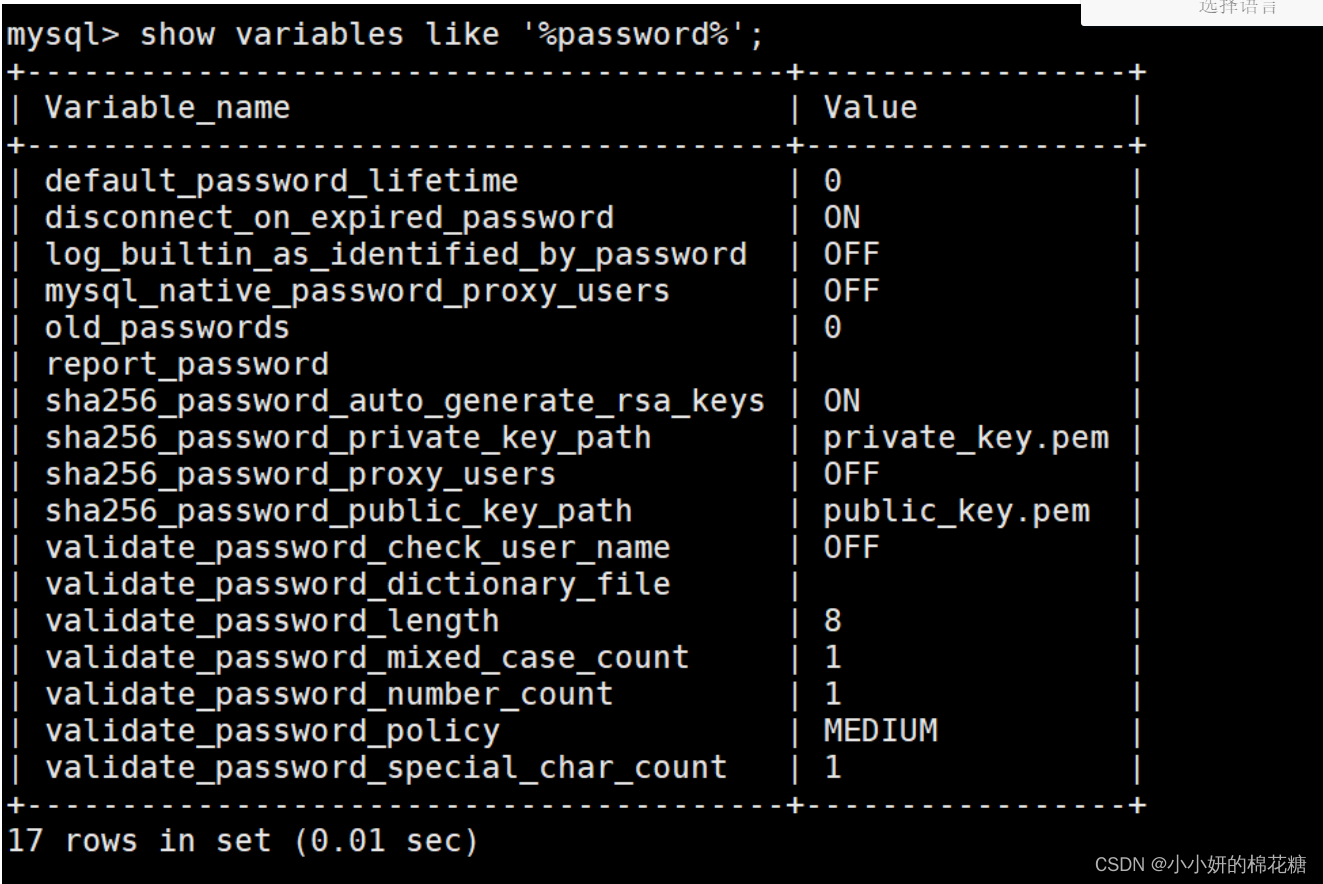Click the MEDIUM policy value
The width and height of the screenshot is (1323, 884).
880,731
